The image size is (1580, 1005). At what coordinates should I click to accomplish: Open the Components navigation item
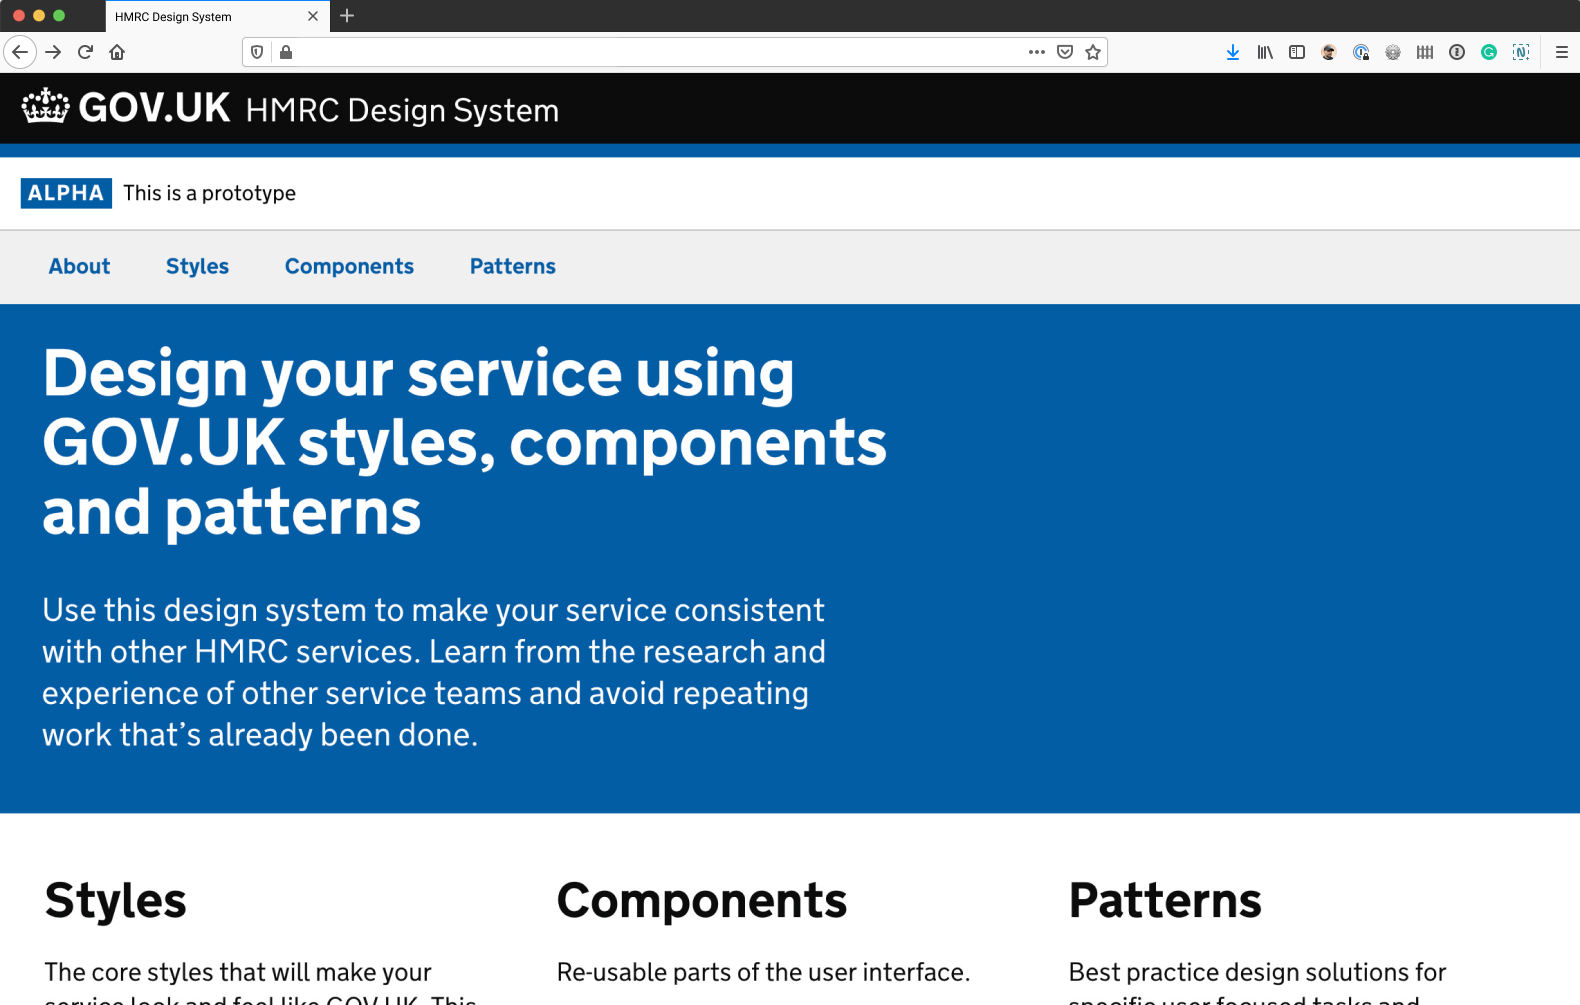(349, 266)
